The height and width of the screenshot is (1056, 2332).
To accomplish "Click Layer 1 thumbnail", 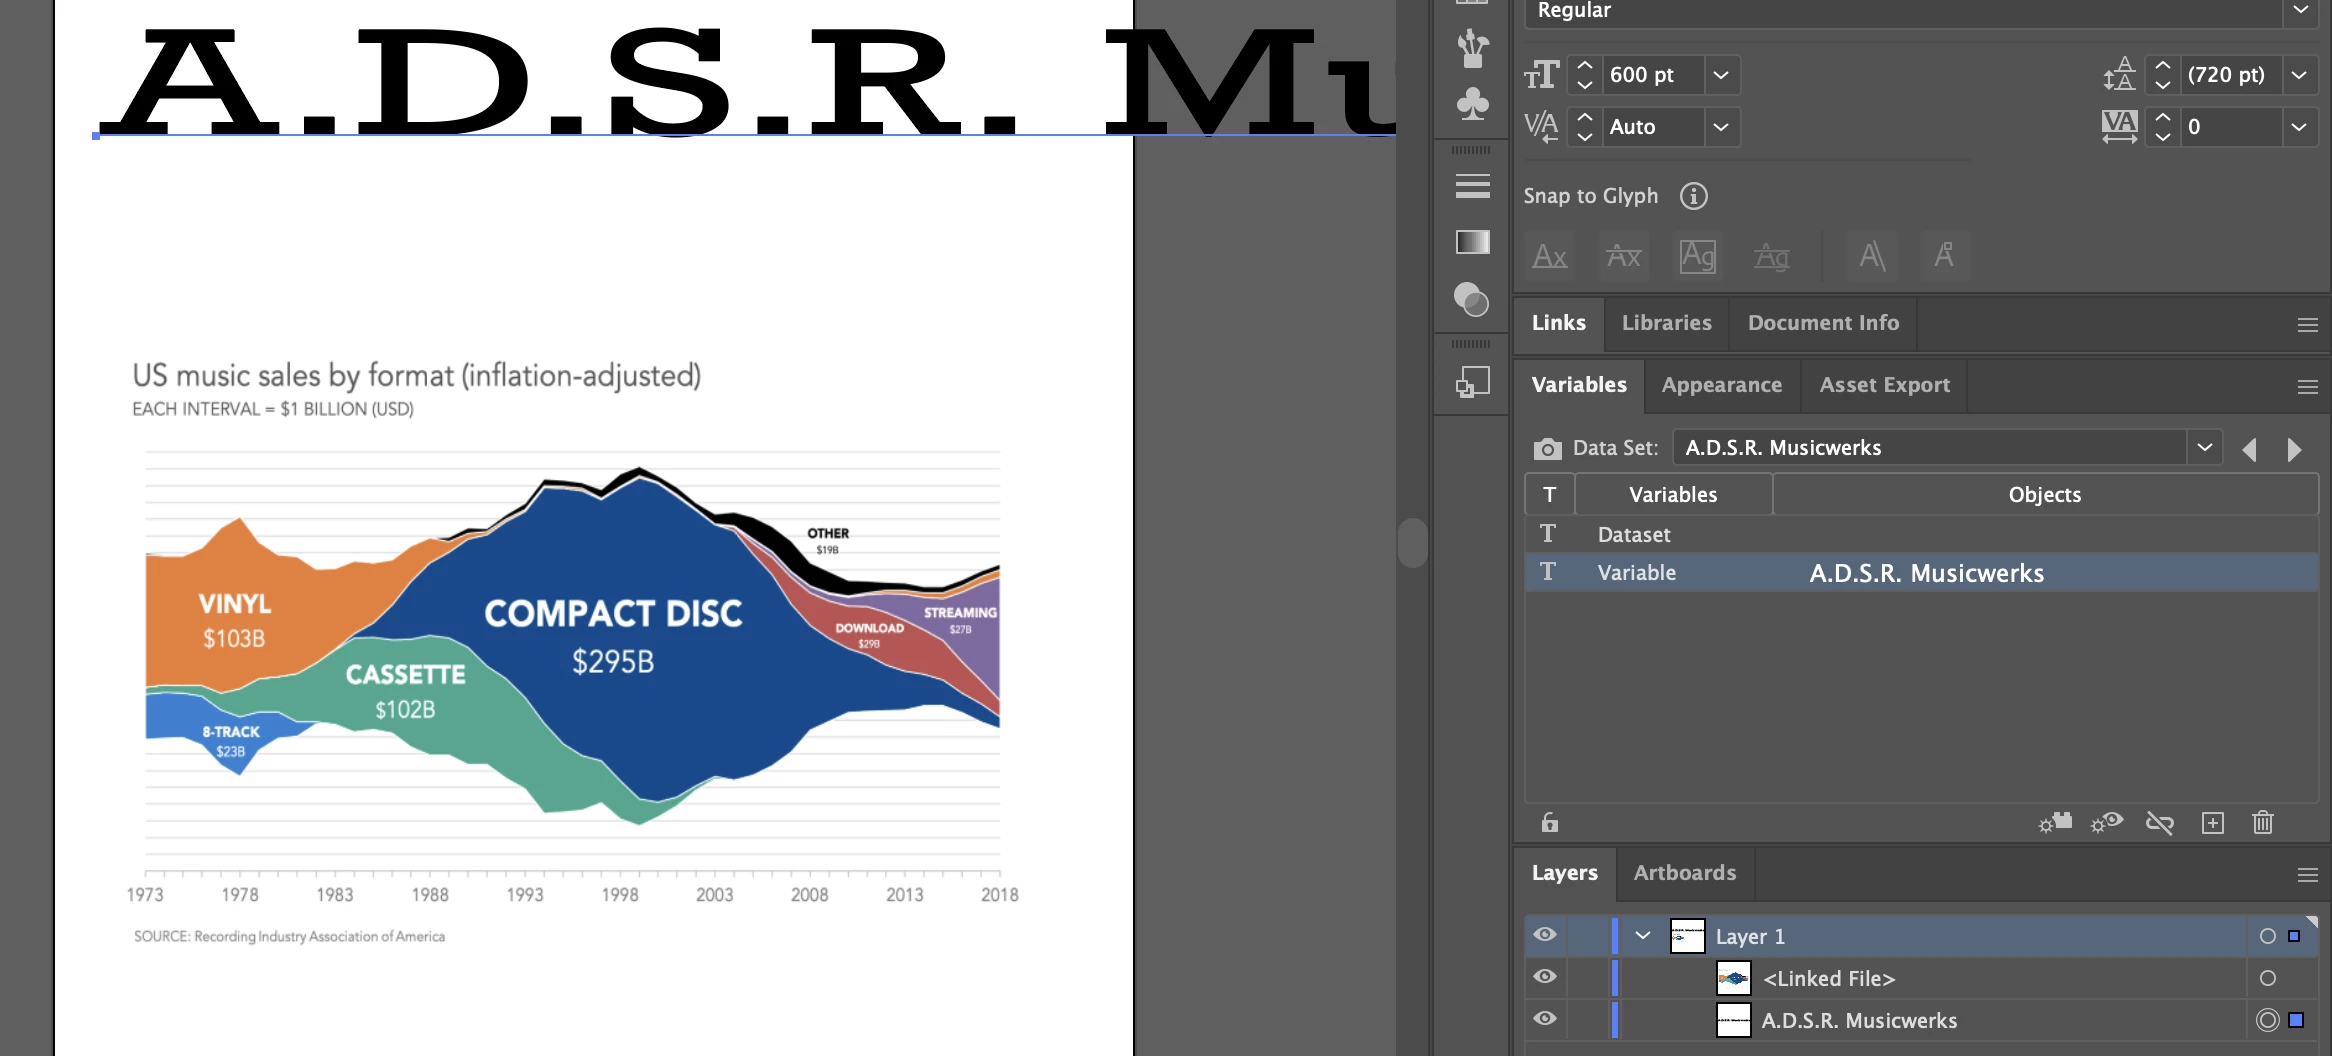I will pos(1687,936).
